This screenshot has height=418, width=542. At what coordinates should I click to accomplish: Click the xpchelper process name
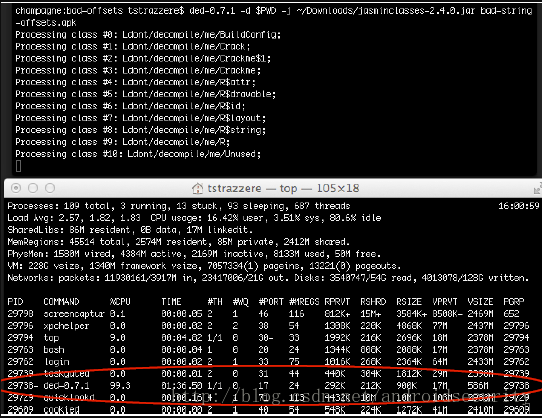66,326
